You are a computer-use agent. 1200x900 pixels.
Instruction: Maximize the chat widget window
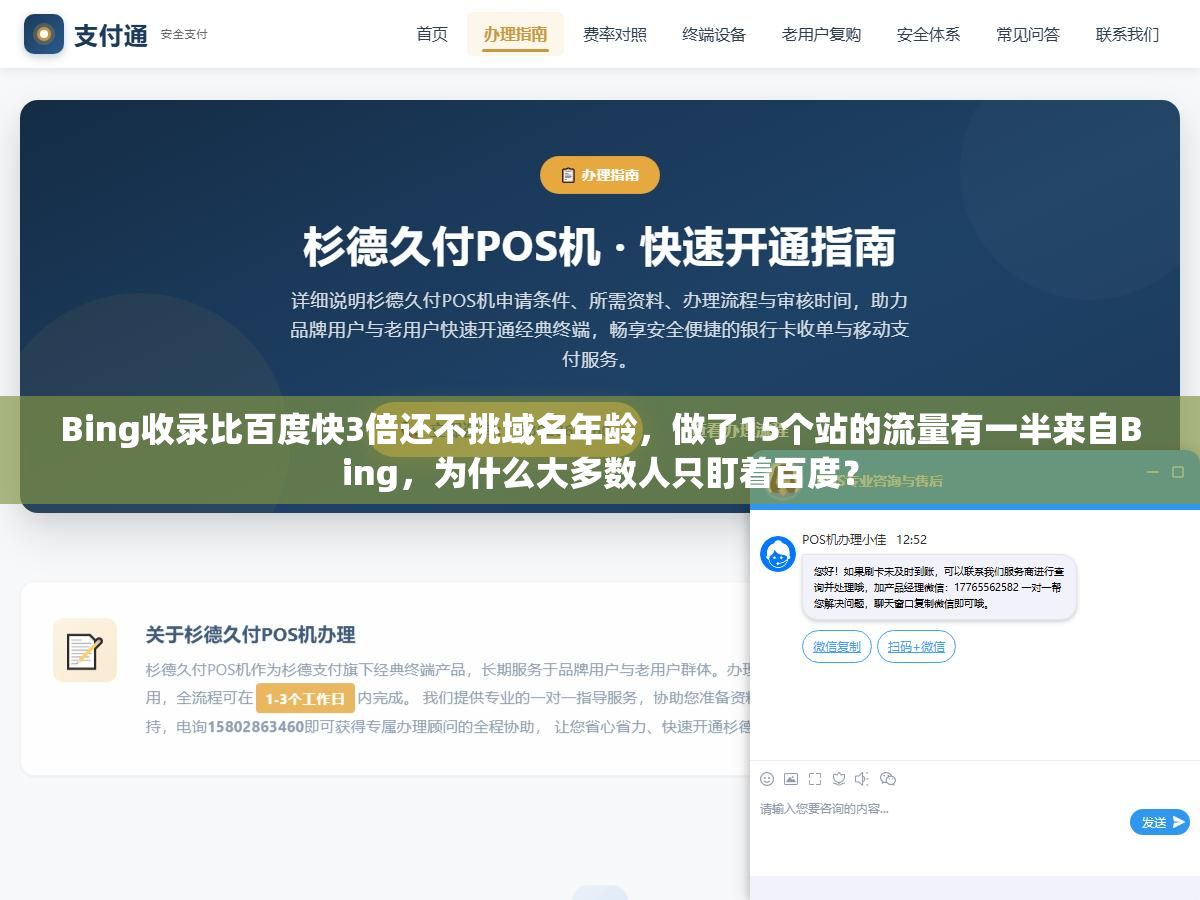click(x=1178, y=472)
